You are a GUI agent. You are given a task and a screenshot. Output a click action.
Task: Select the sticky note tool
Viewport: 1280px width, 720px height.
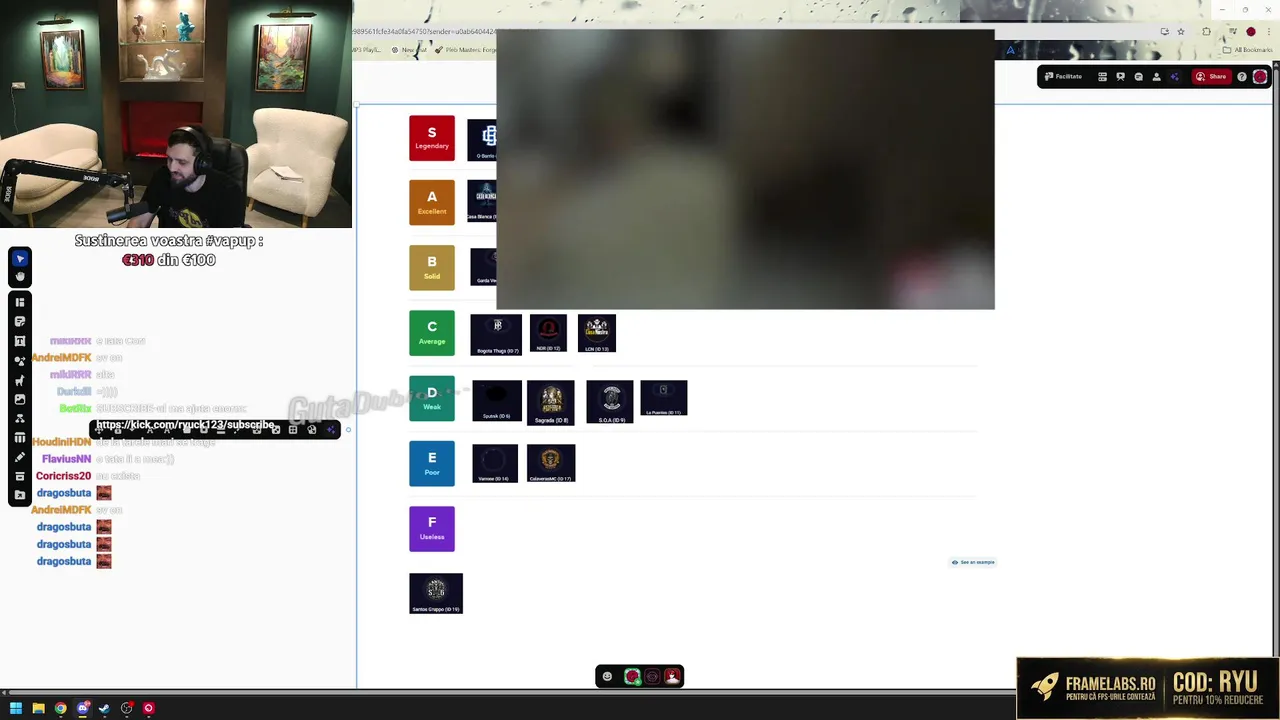click(x=20, y=321)
